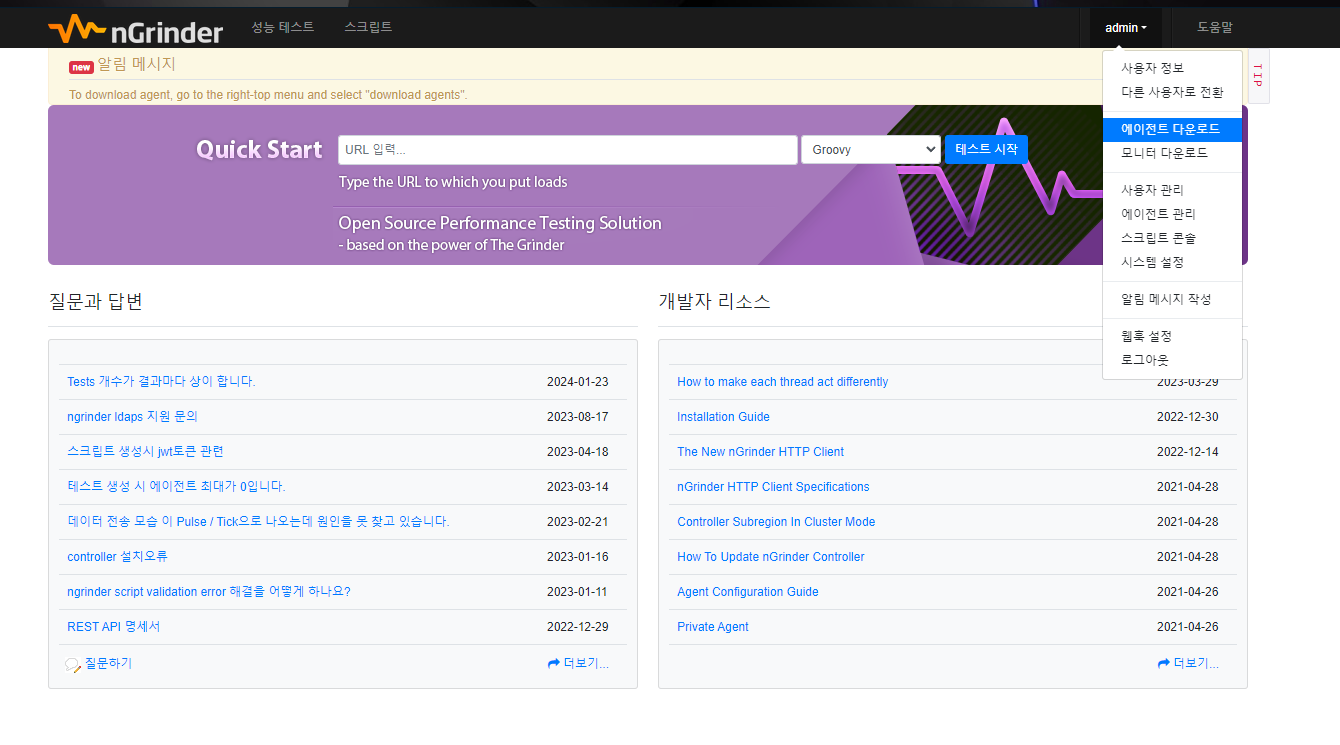Click the red new badge
Screen dimensions: 1340x745
pos(81,67)
